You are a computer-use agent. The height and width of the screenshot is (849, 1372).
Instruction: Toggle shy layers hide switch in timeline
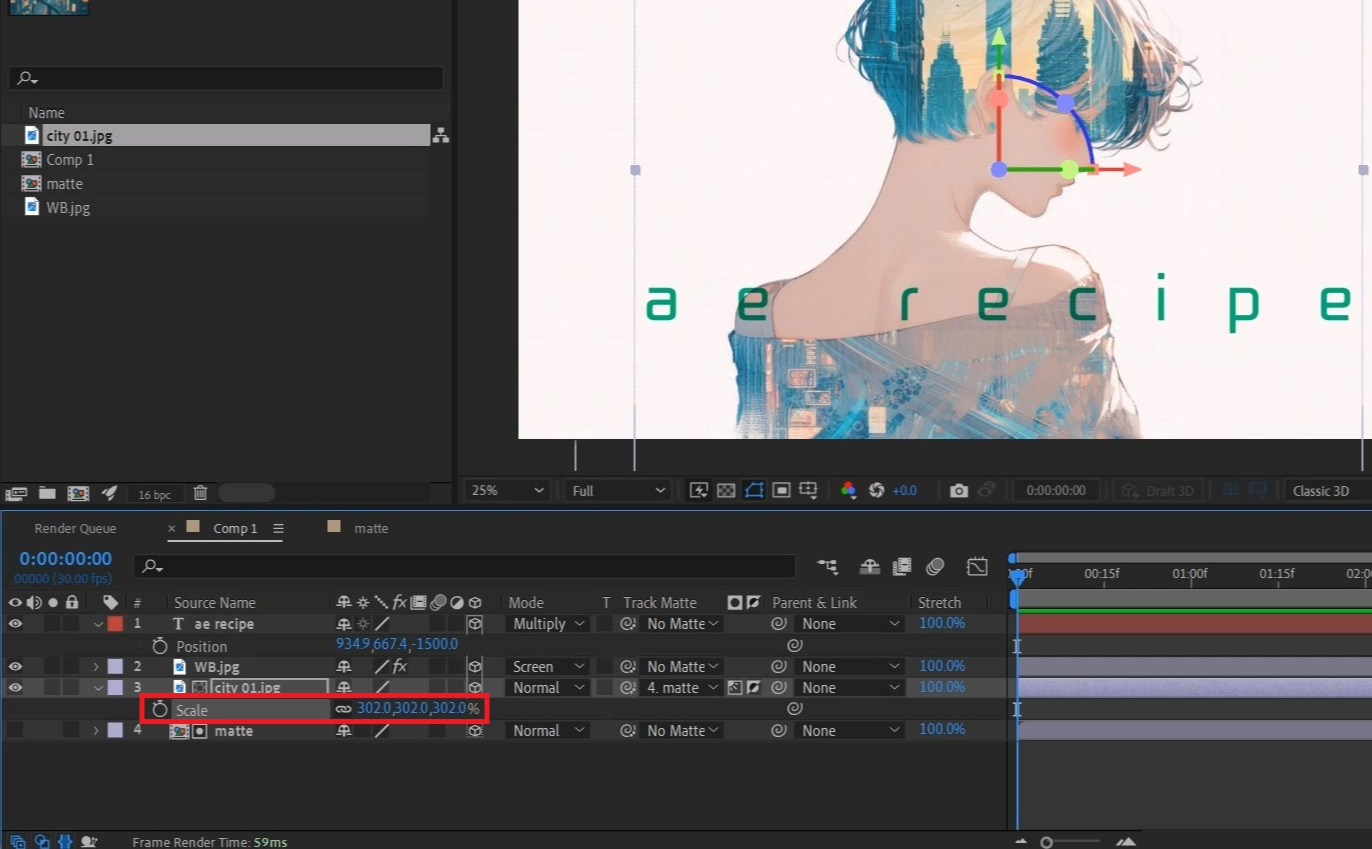(x=870, y=567)
